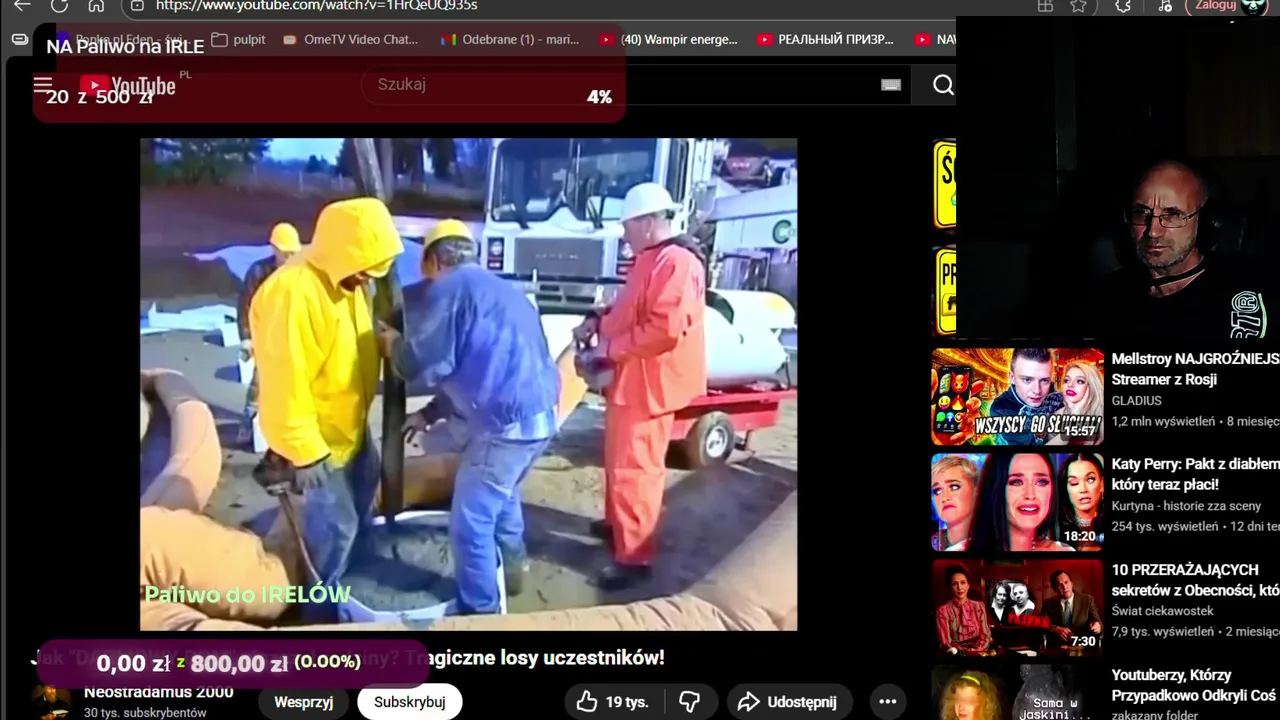Open Katy Perry: Pakt z diabłem title
This screenshot has height=720, width=1280.
[x=1195, y=474]
